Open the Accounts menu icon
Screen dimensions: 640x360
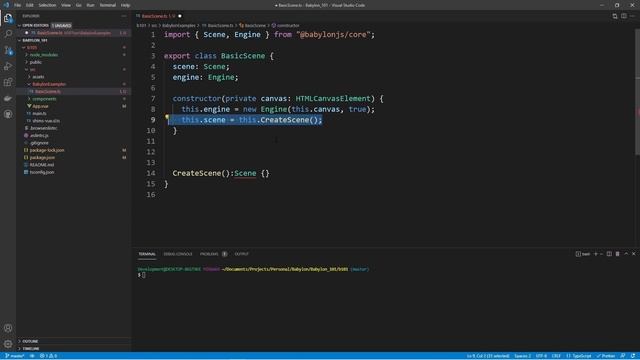[x=8, y=328]
